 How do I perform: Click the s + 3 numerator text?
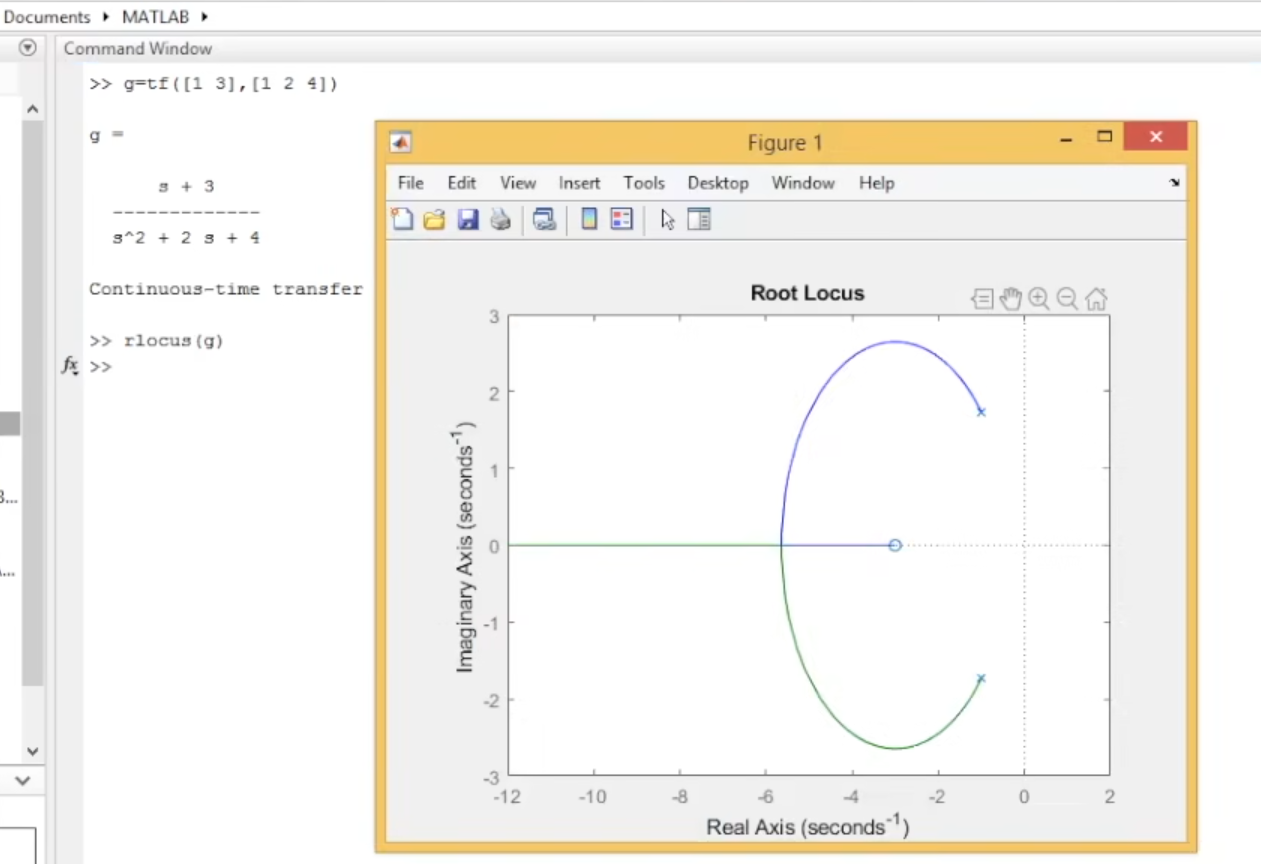pyautogui.click(x=186, y=186)
